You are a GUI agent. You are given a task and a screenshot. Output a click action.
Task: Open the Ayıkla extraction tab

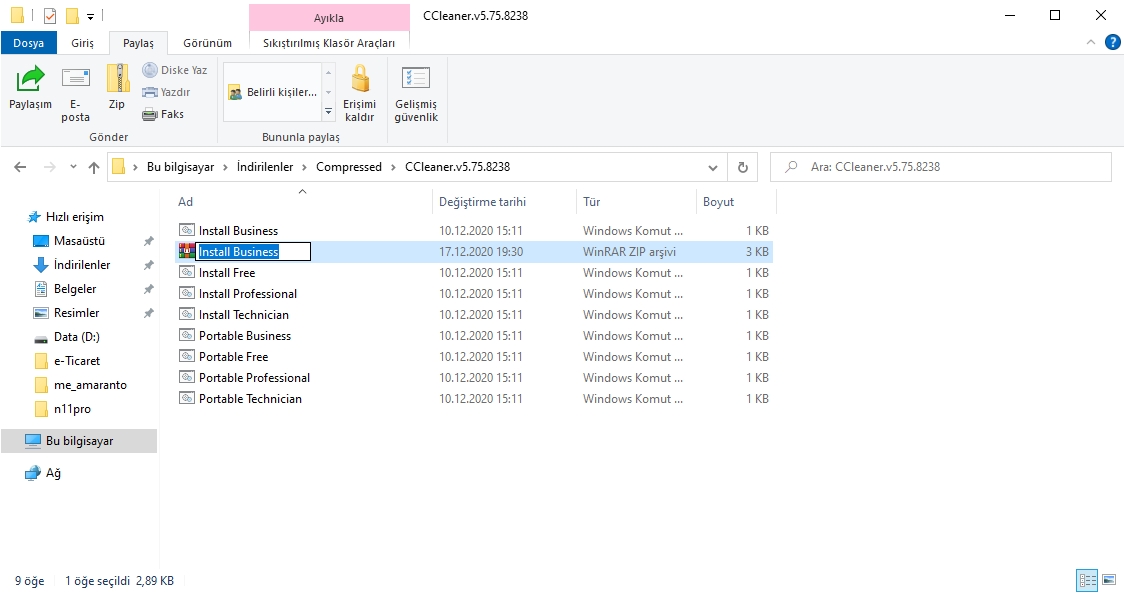tap(330, 18)
